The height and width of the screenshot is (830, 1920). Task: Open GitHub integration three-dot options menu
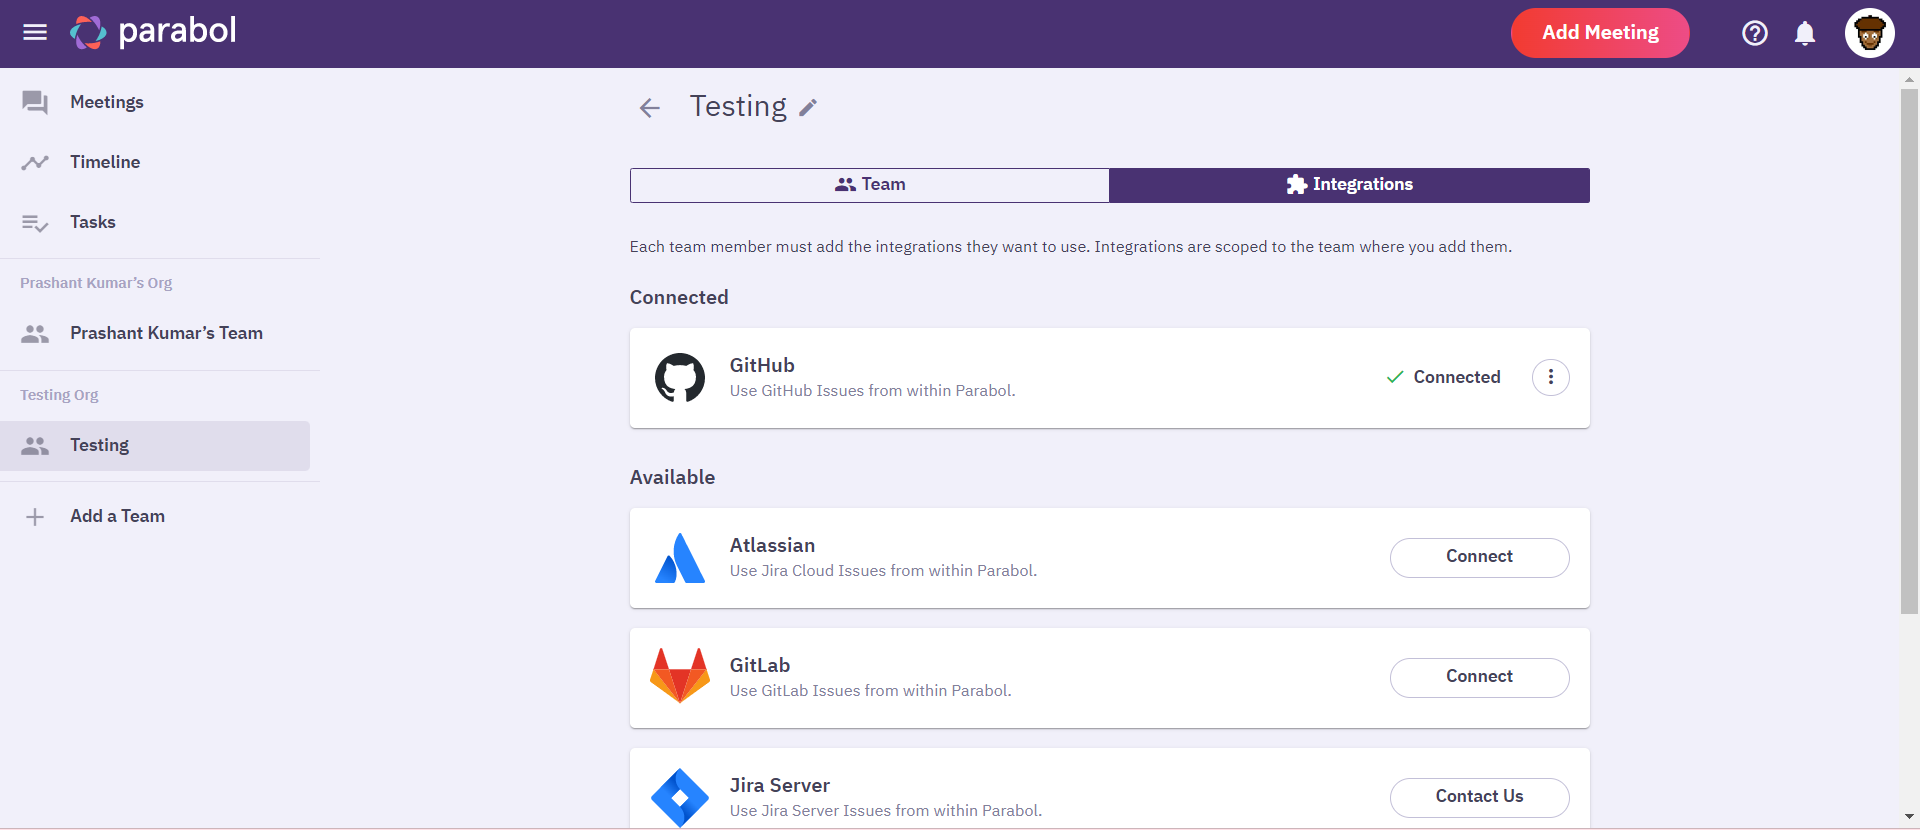tap(1550, 377)
